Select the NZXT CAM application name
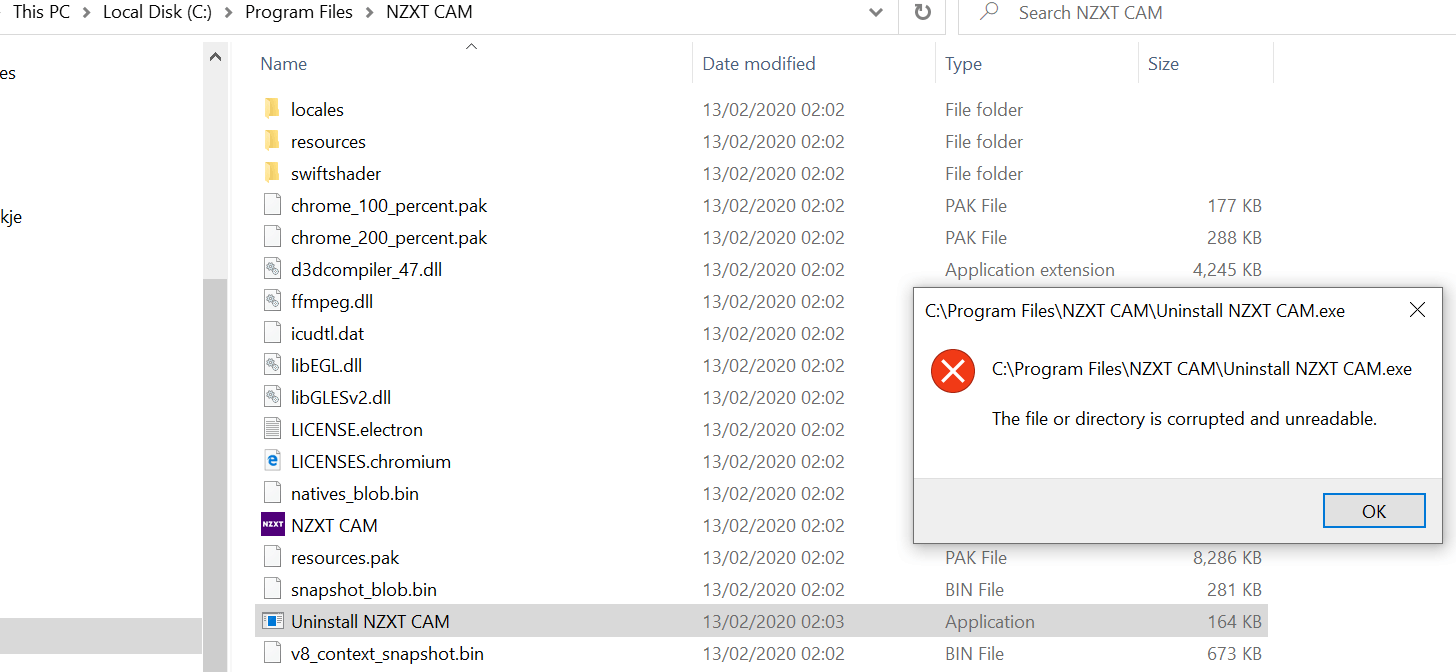 [x=334, y=525]
